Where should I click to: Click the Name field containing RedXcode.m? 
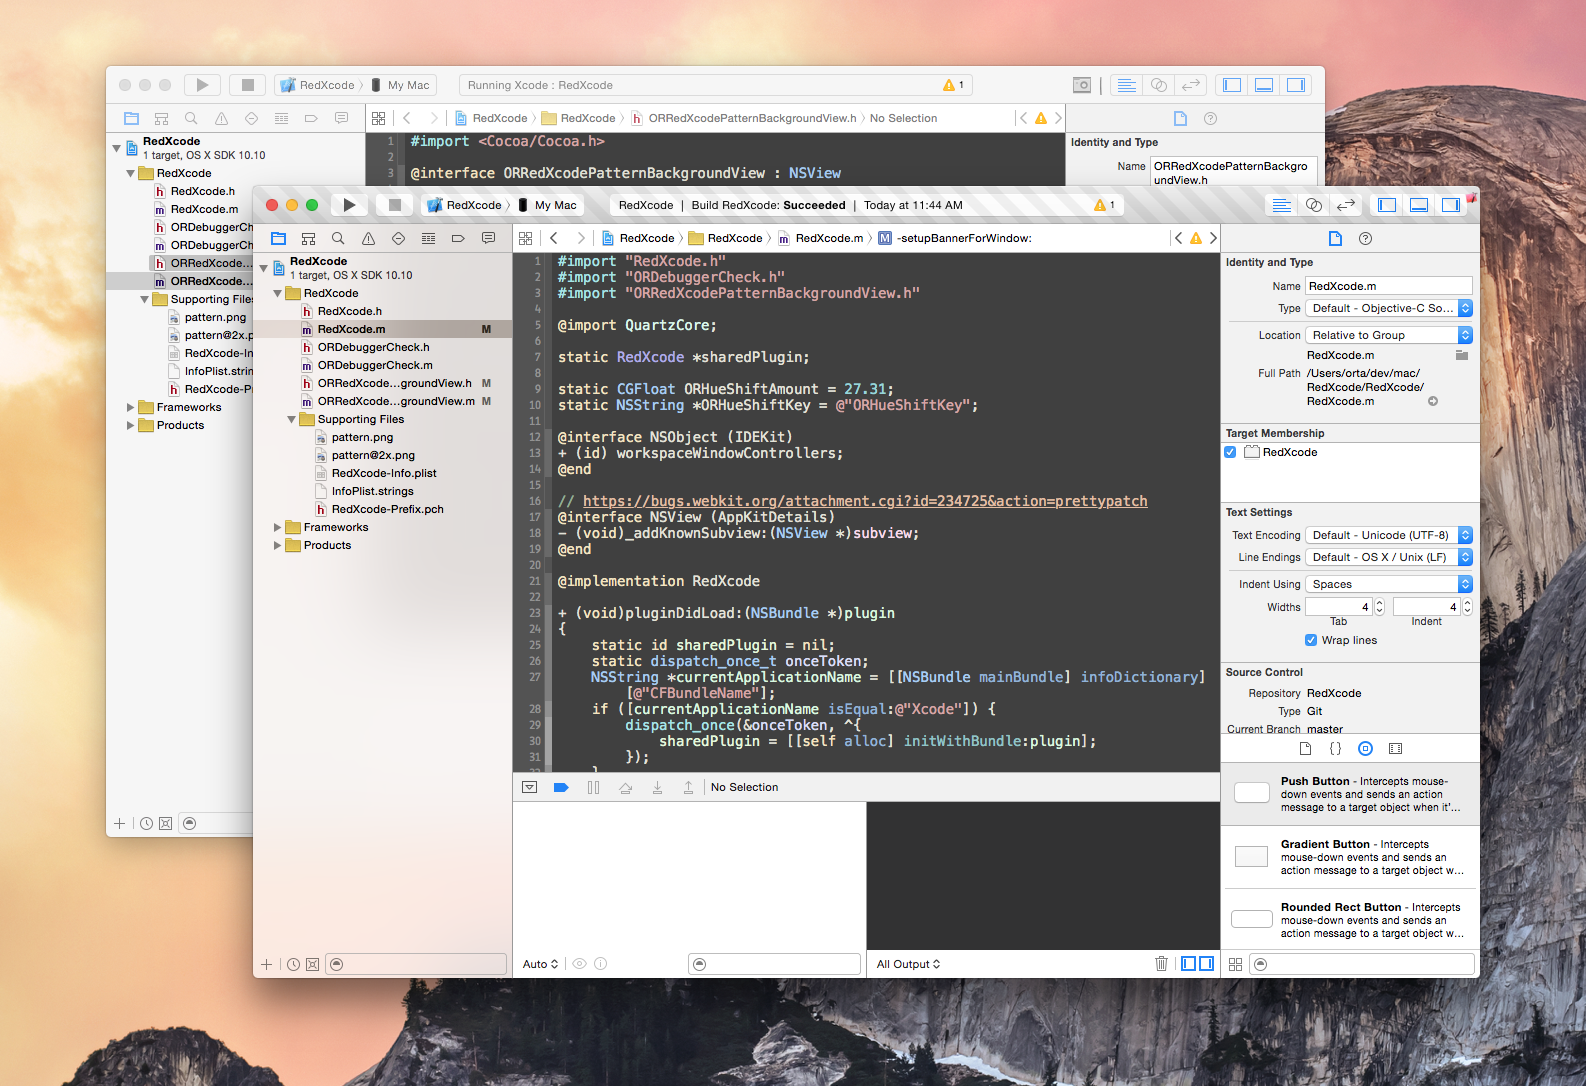1389,286
